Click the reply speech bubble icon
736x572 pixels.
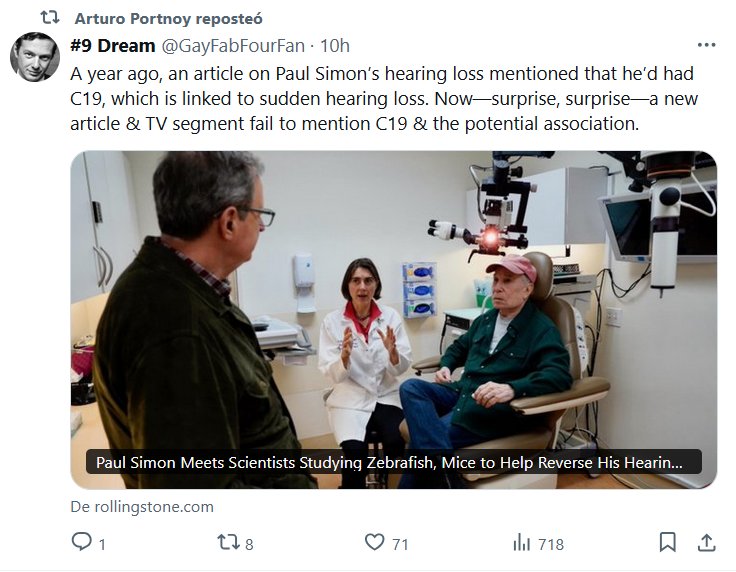82,543
